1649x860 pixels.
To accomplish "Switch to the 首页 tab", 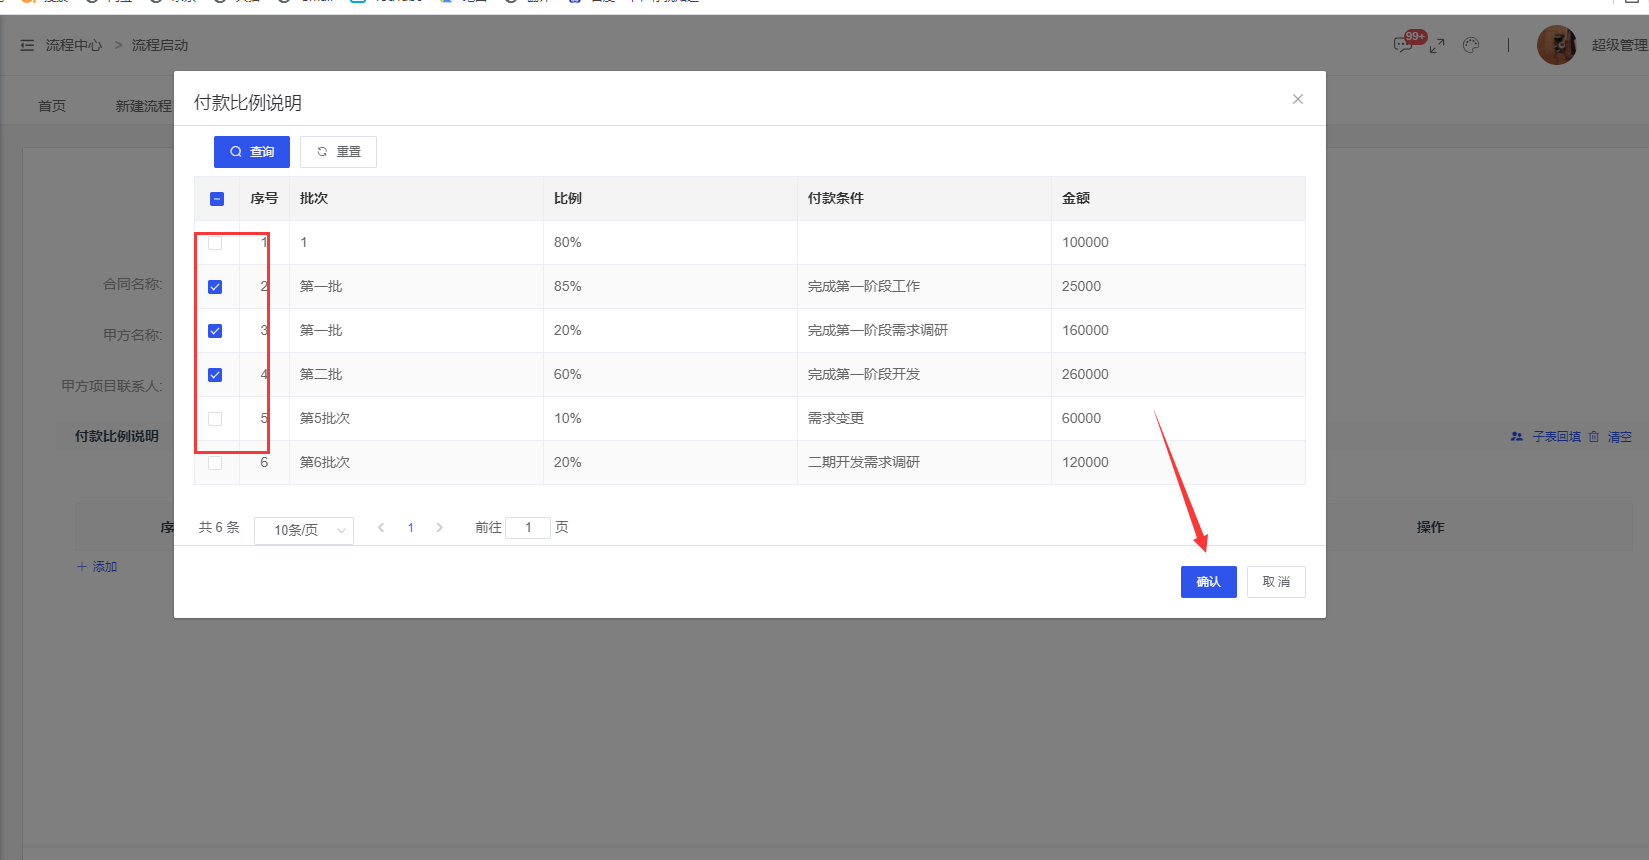I will point(52,106).
